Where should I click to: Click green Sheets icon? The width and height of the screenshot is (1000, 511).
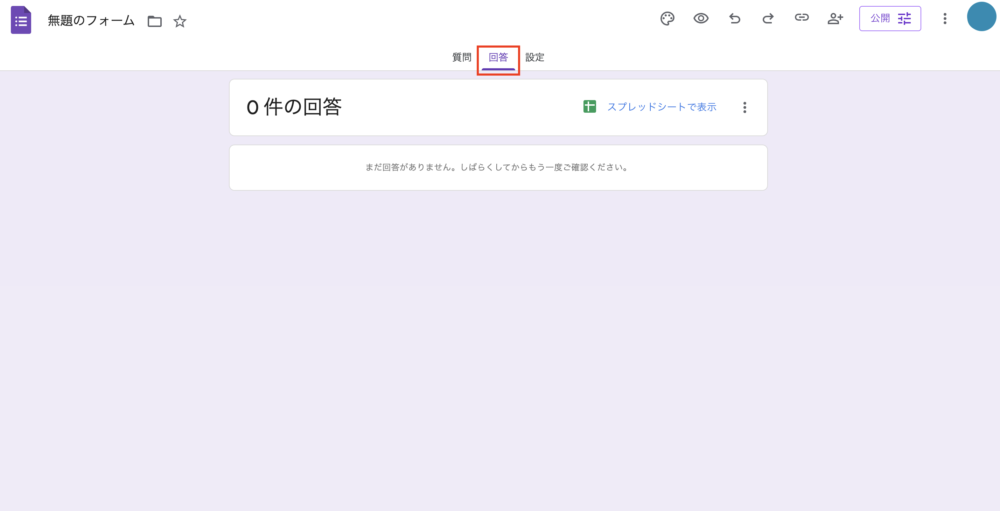coord(589,107)
